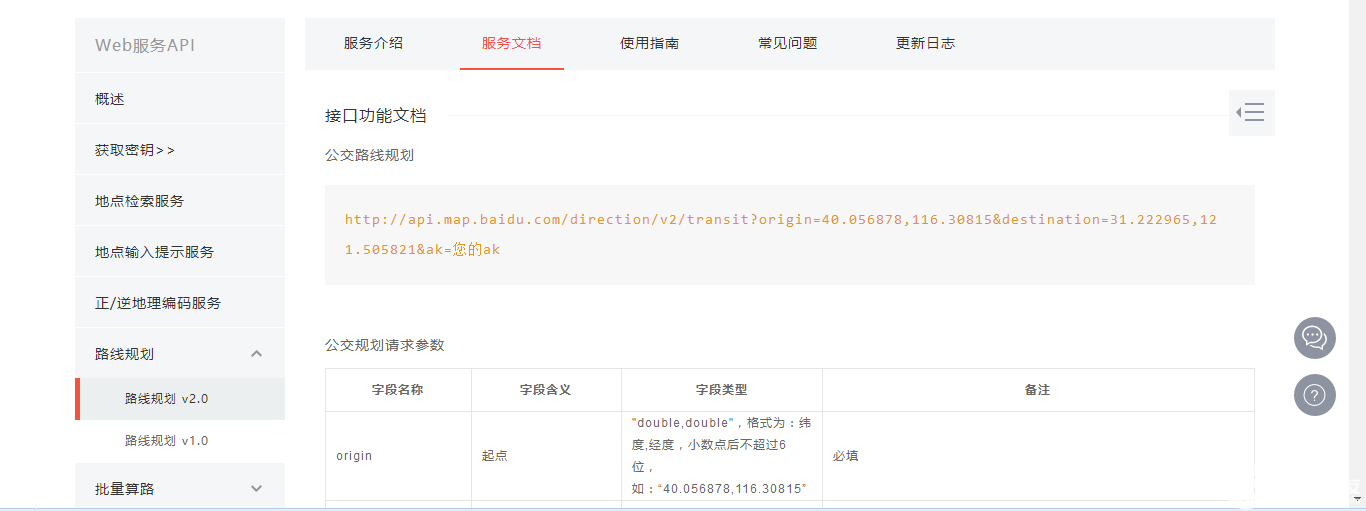Click the 获取密钥>> sidebar link

[x=180, y=150]
